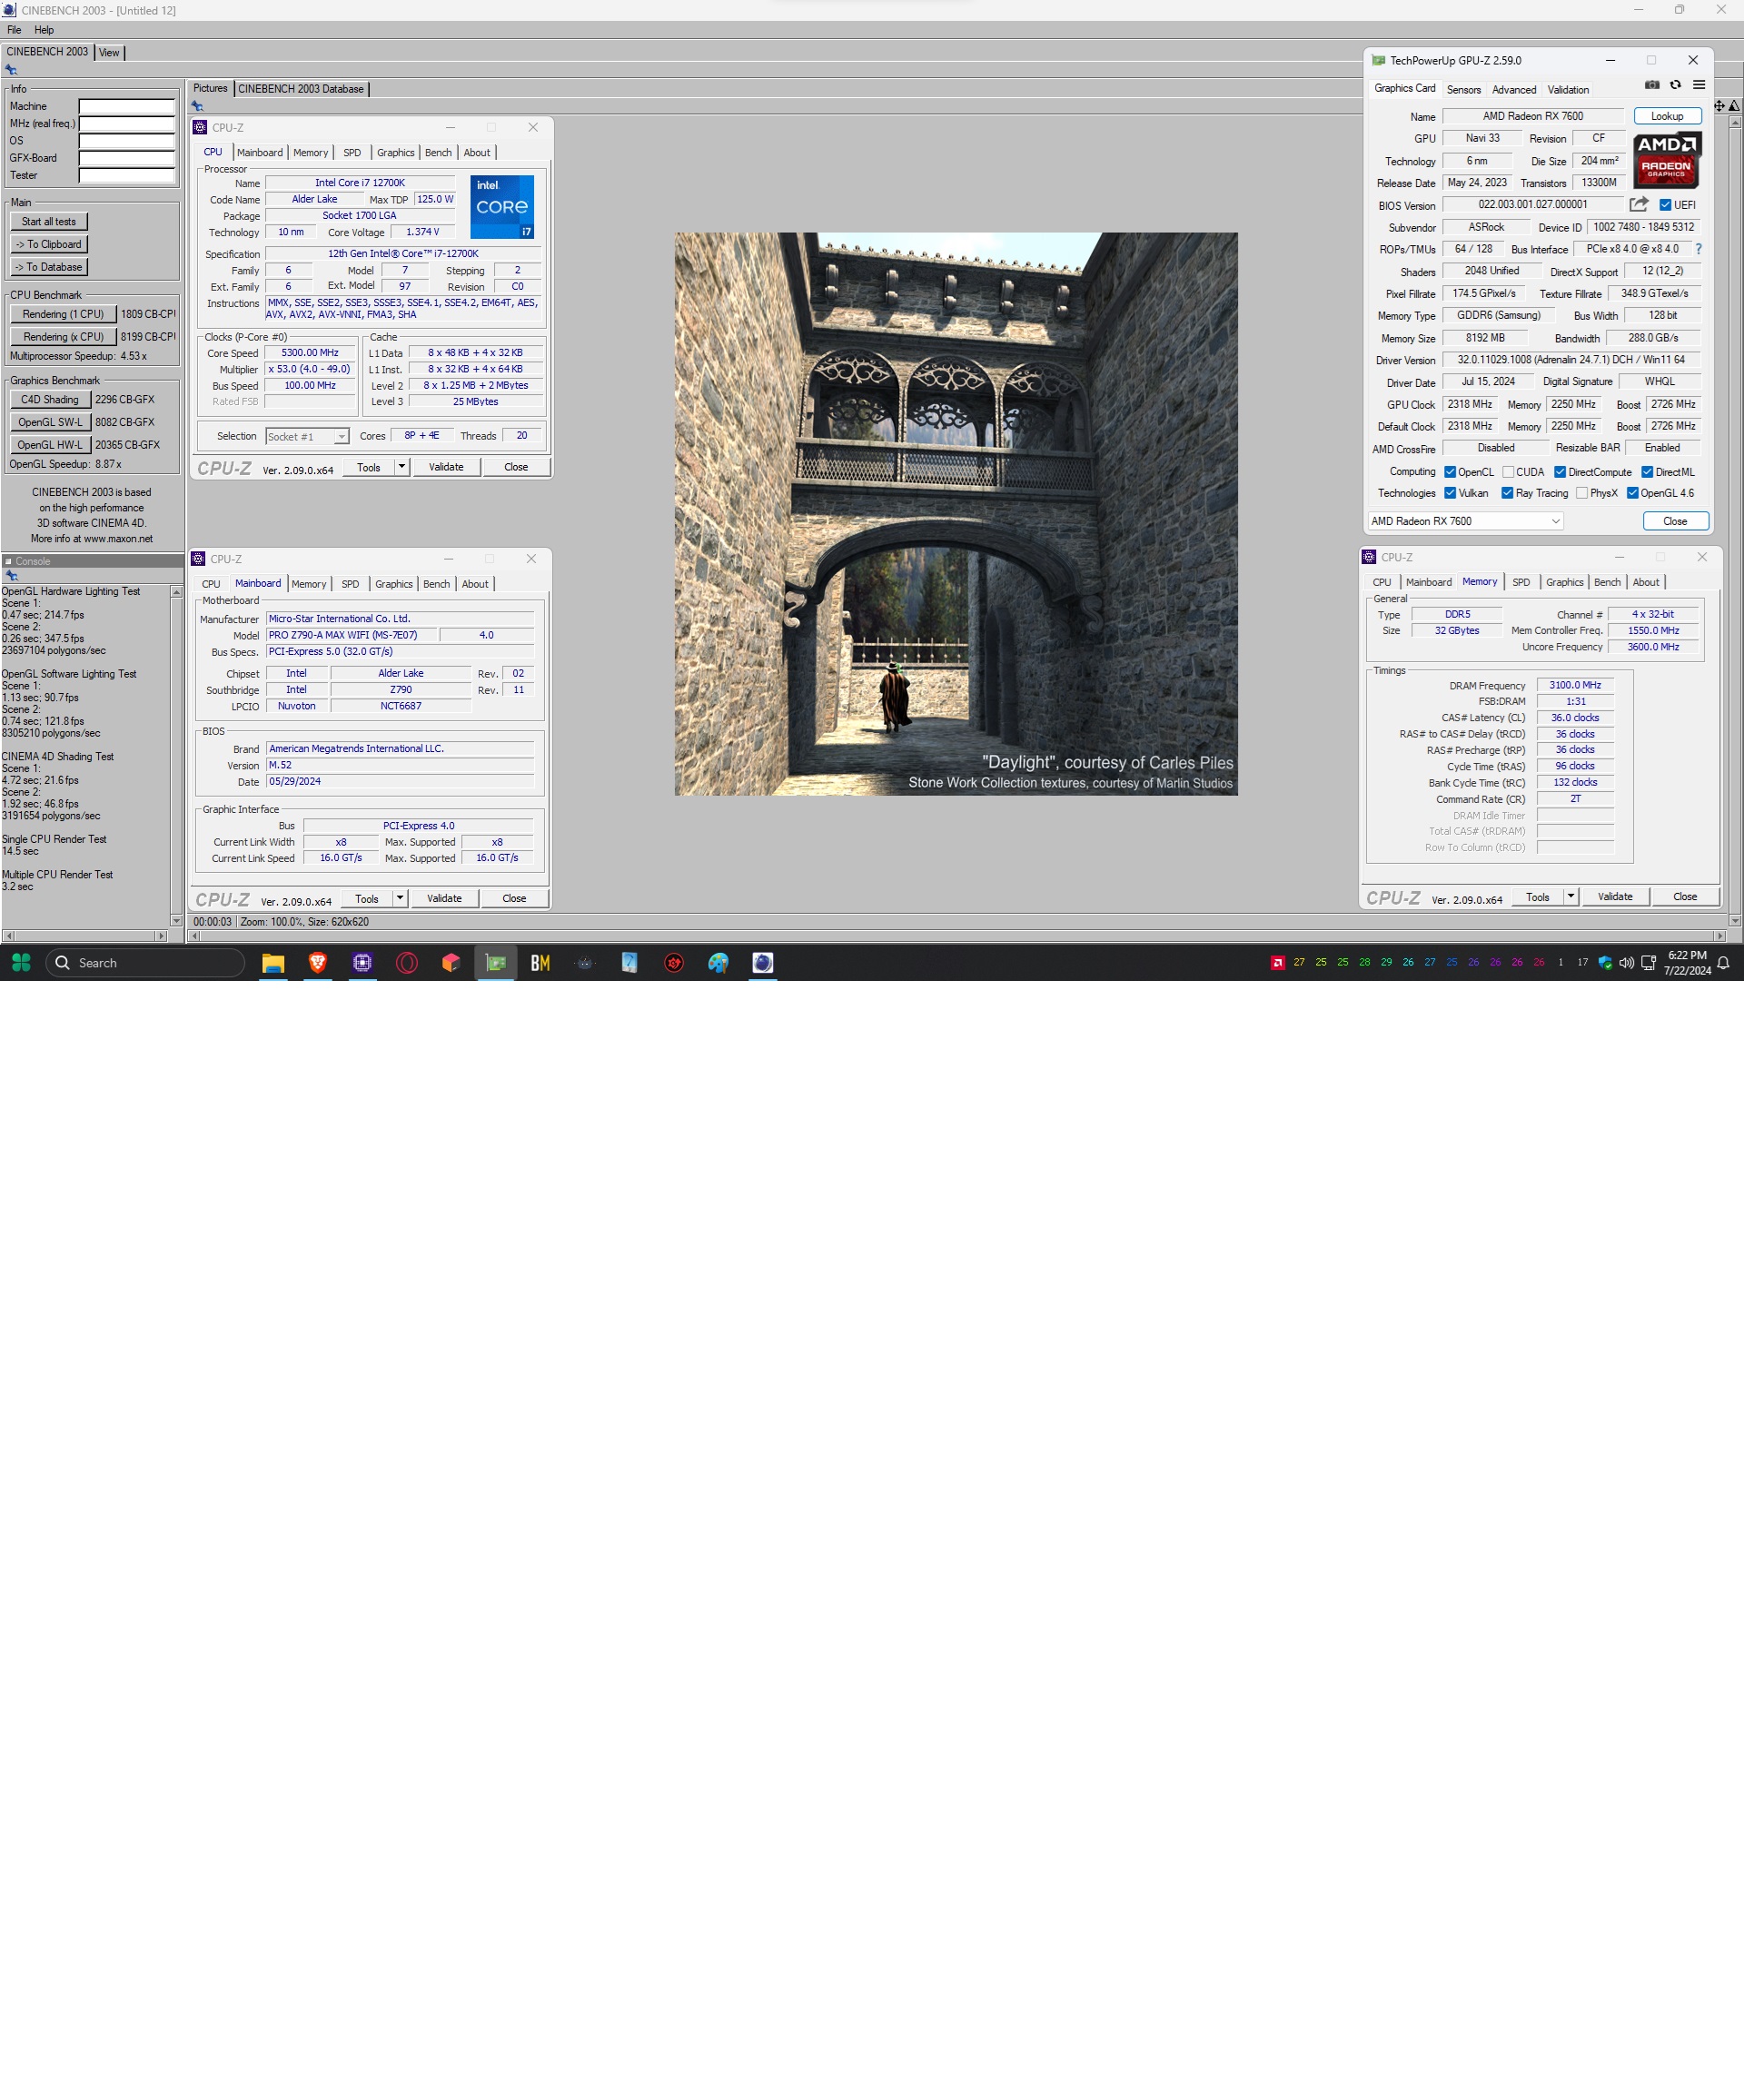The height and width of the screenshot is (2100, 1744).
Task: Click the console vertical scrollbar
Action: (x=176, y=756)
